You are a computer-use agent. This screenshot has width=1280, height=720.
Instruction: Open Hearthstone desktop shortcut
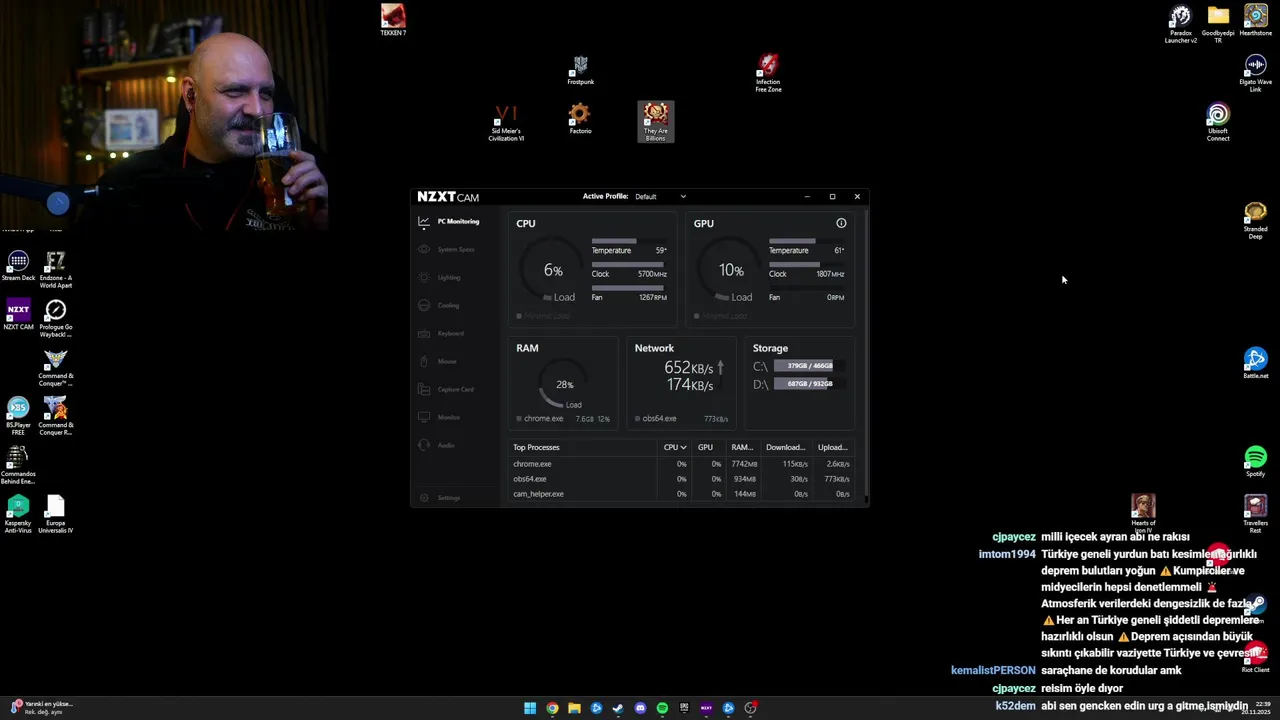1256,20
